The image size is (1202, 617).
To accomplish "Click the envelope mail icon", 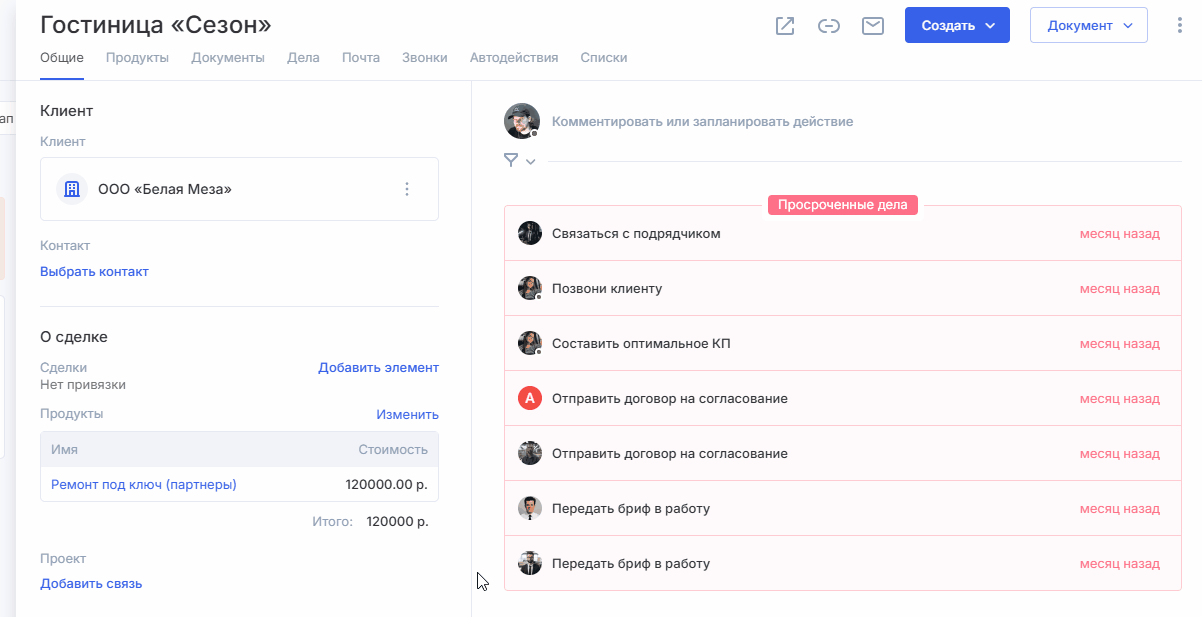I will pyautogui.click(x=872, y=26).
